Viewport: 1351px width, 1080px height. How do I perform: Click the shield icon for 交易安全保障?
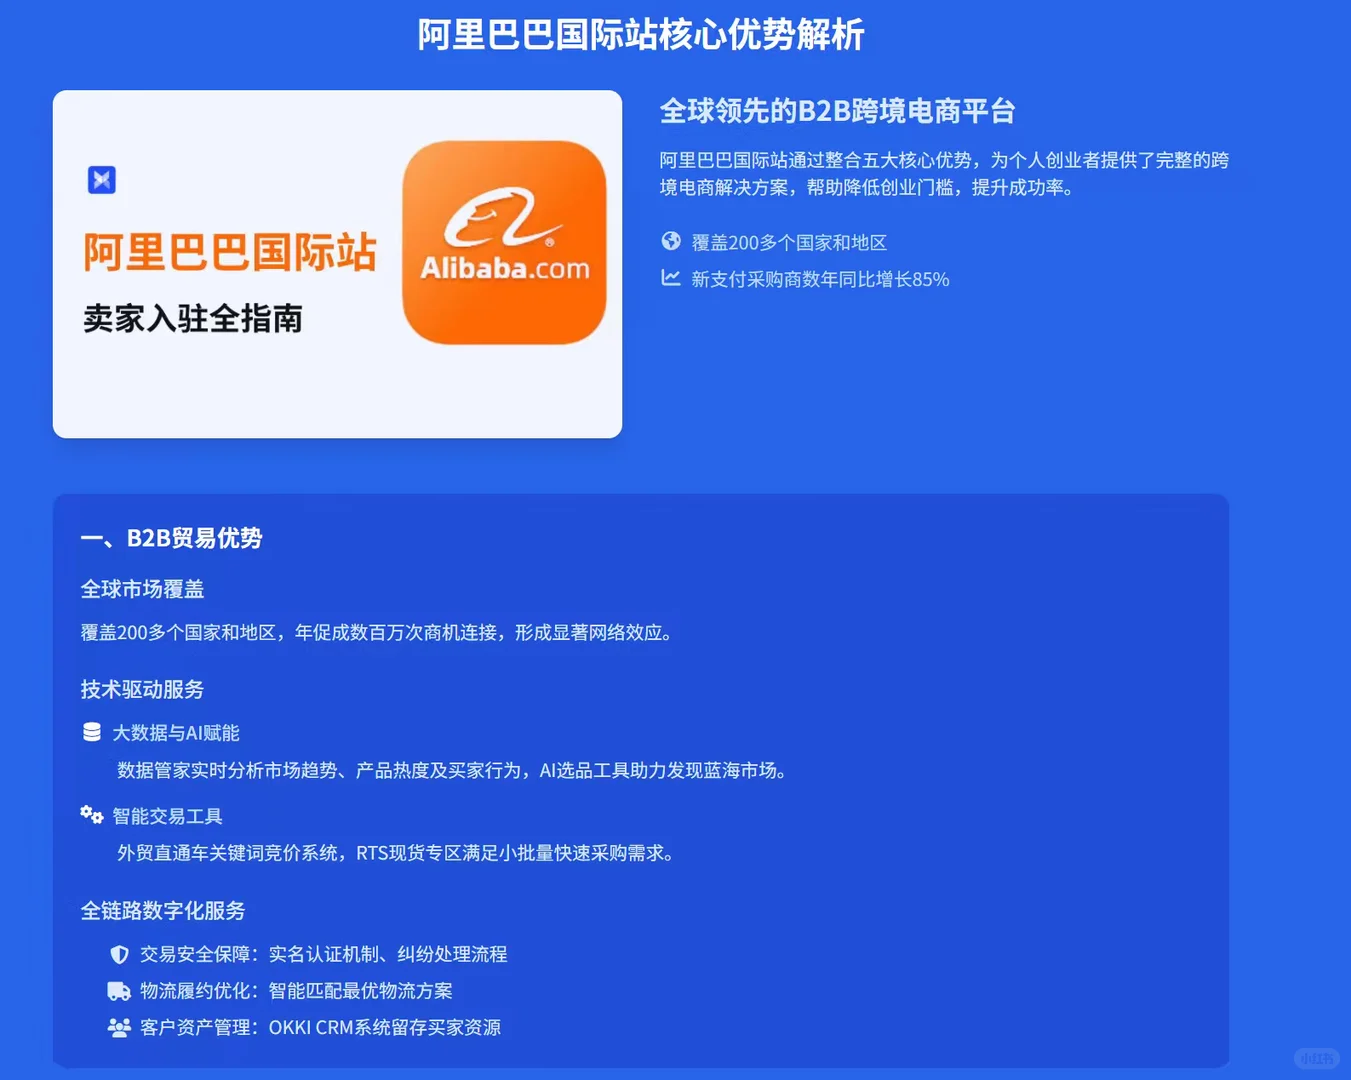(119, 953)
